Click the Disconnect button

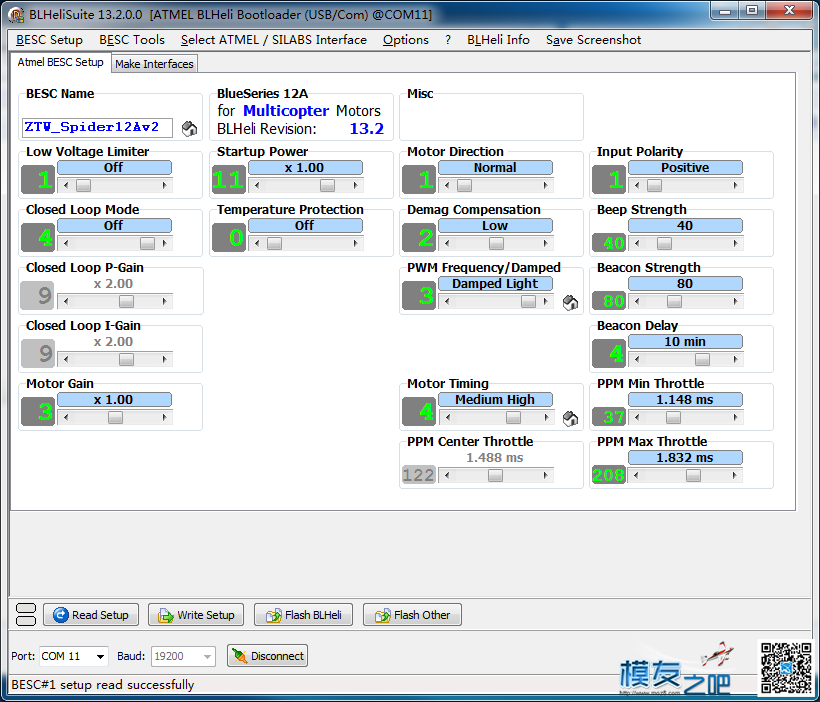pyautogui.click(x=267, y=656)
